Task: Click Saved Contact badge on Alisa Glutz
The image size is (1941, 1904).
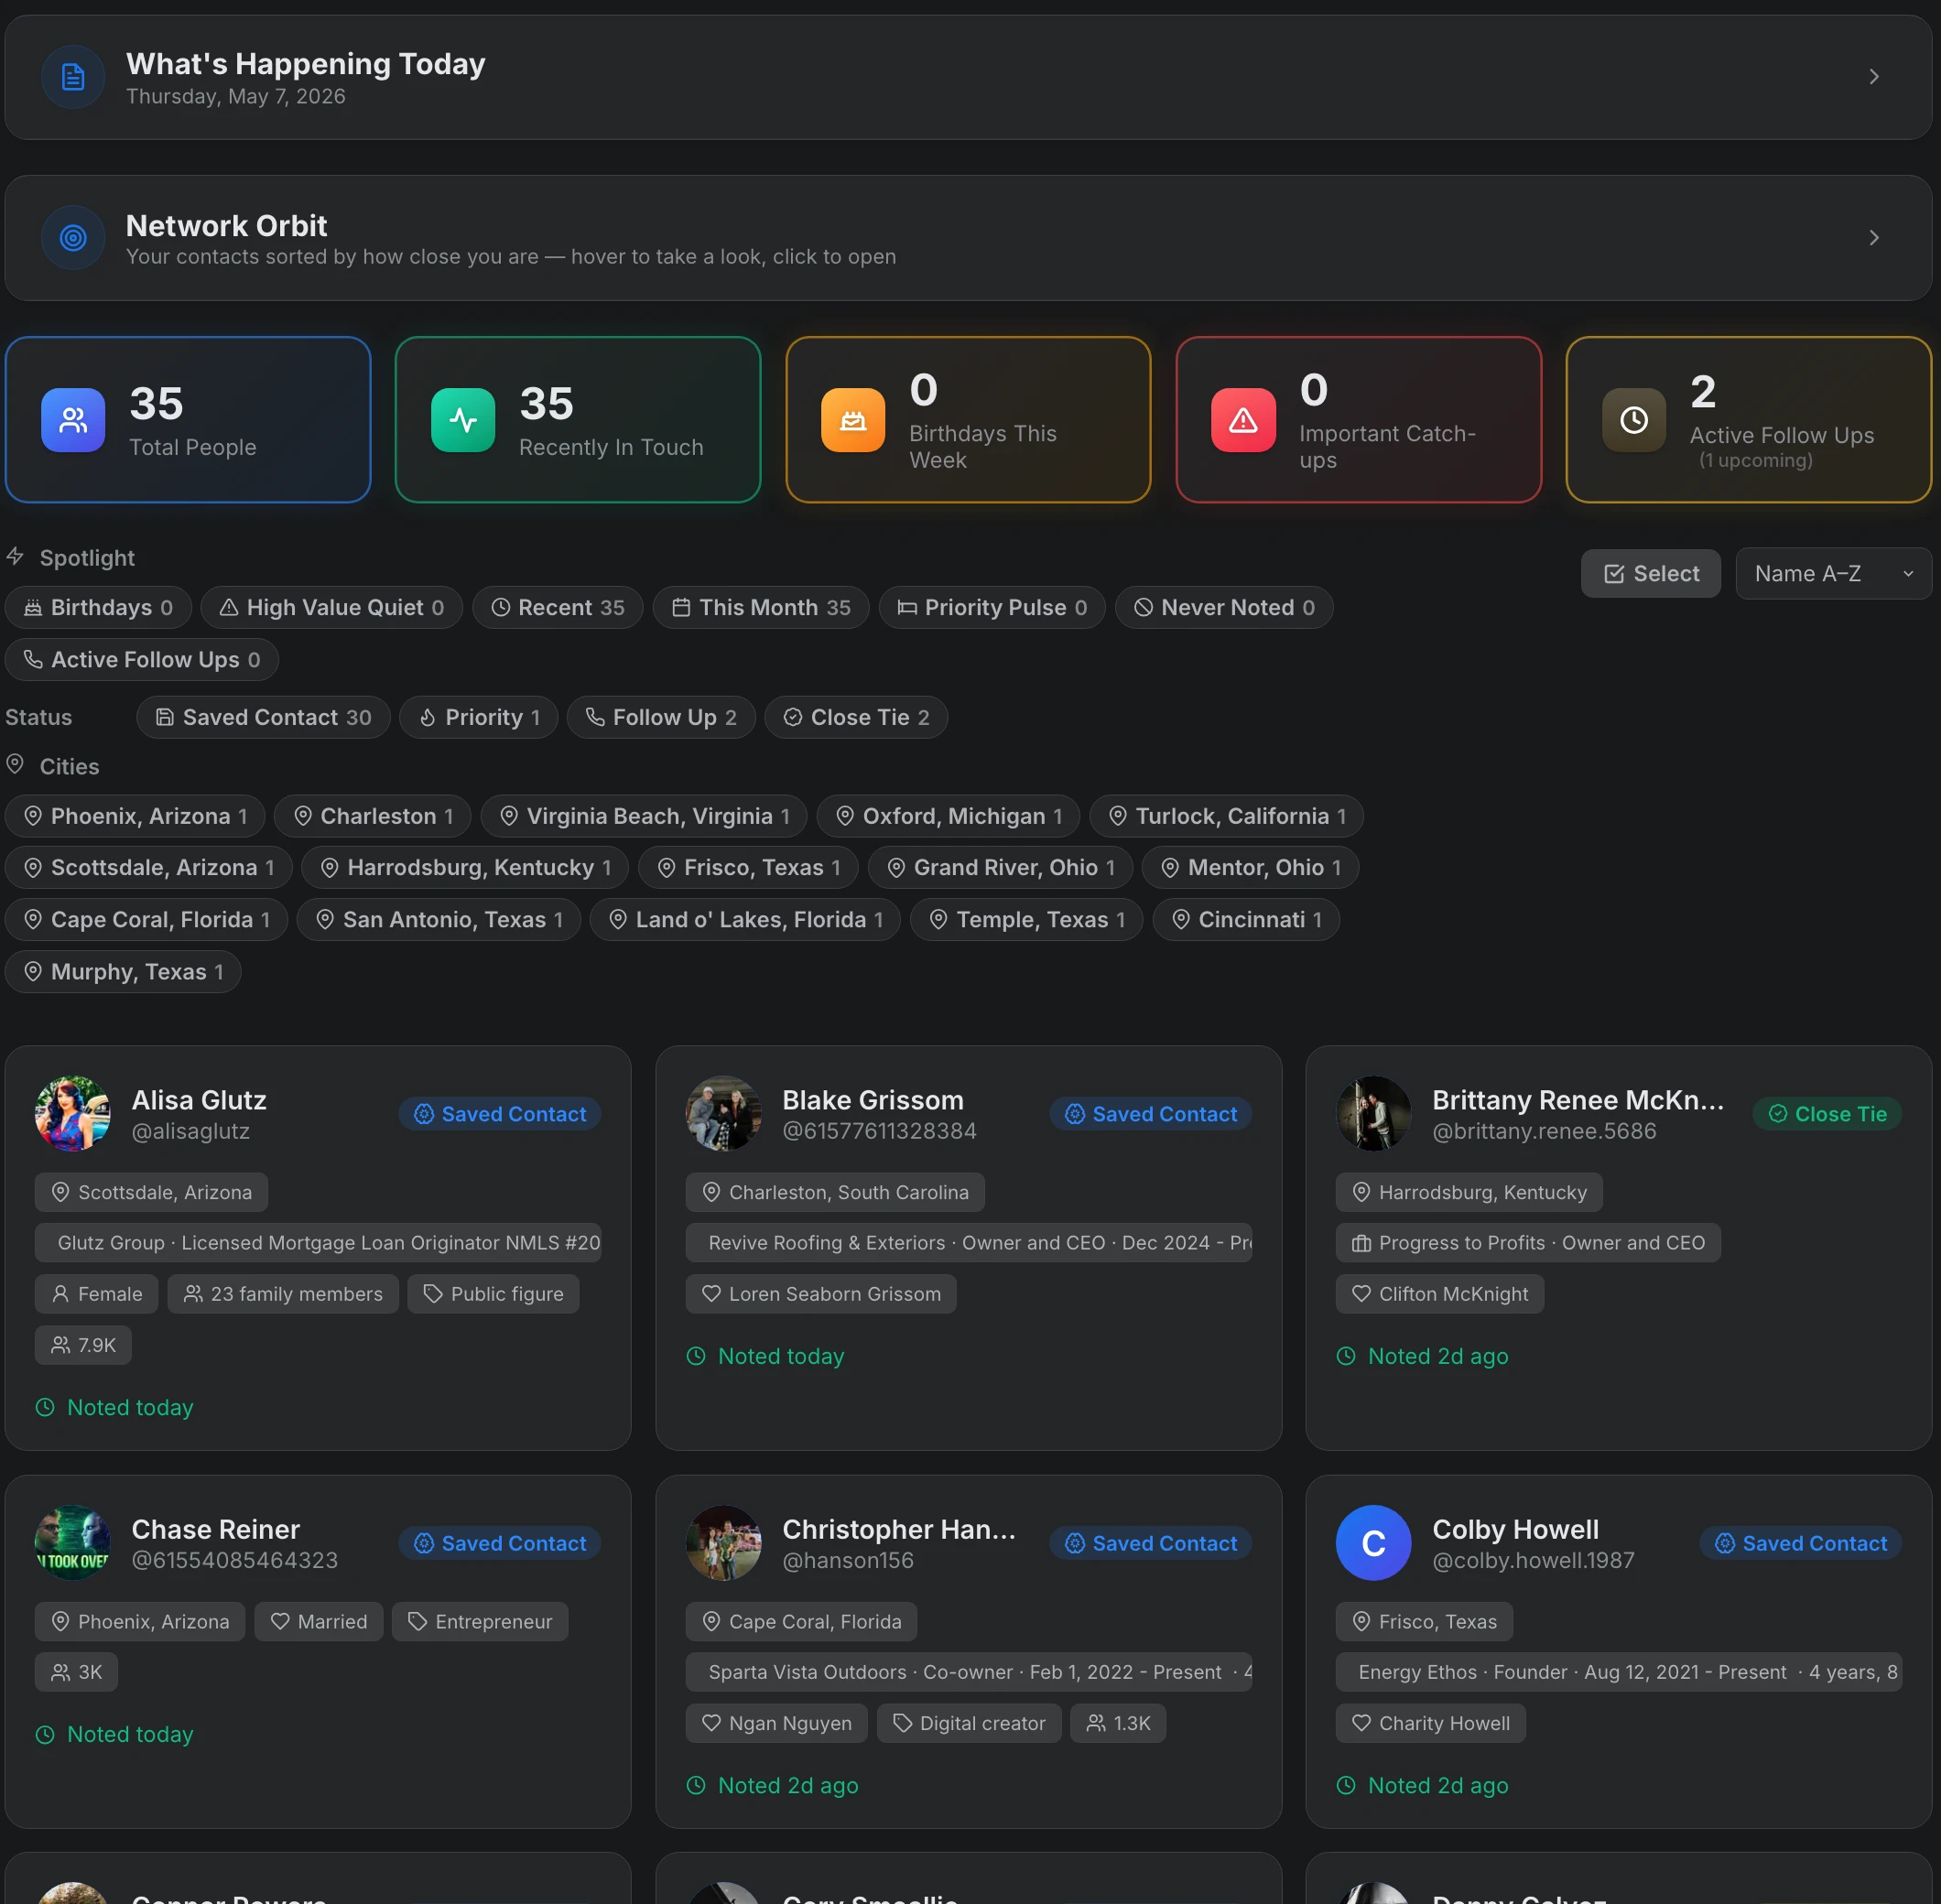Action: coord(500,1114)
